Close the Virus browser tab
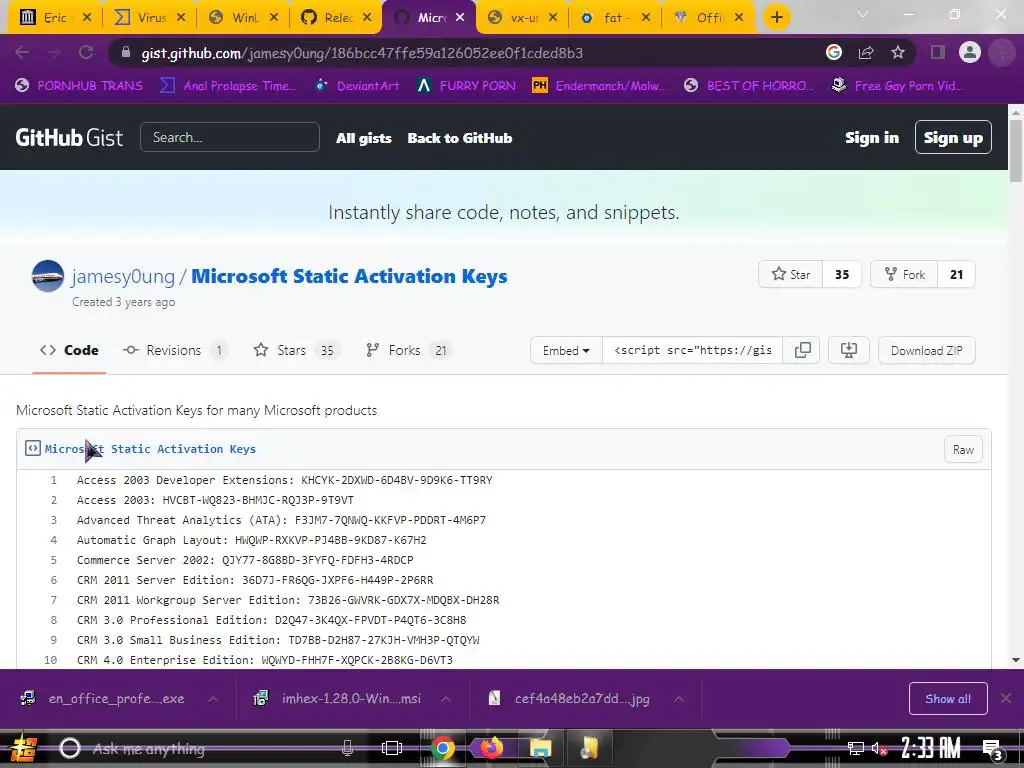Viewport: 1024px width, 768px height. click(181, 18)
